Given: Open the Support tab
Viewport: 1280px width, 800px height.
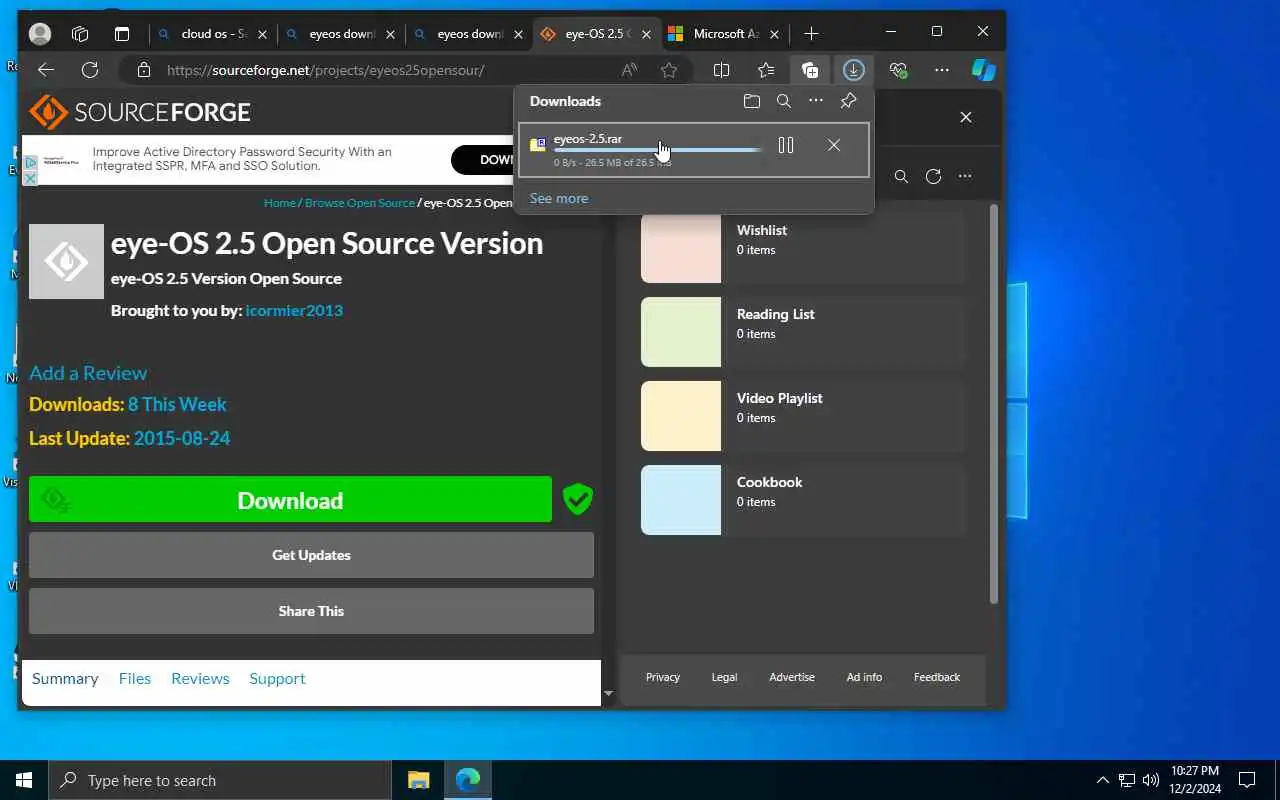Looking at the screenshot, I should click(x=277, y=678).
